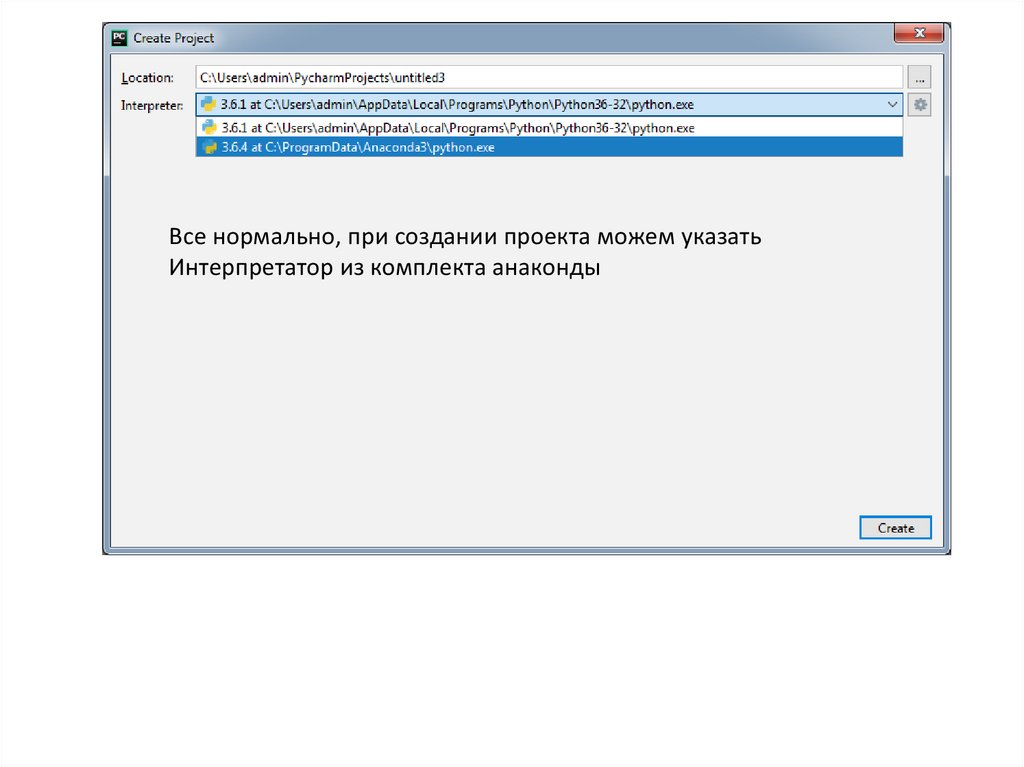Screen dimensions: 1024x767
Task: Open interpreter settings via the gear icon
Action: click(x=919, y=104)
